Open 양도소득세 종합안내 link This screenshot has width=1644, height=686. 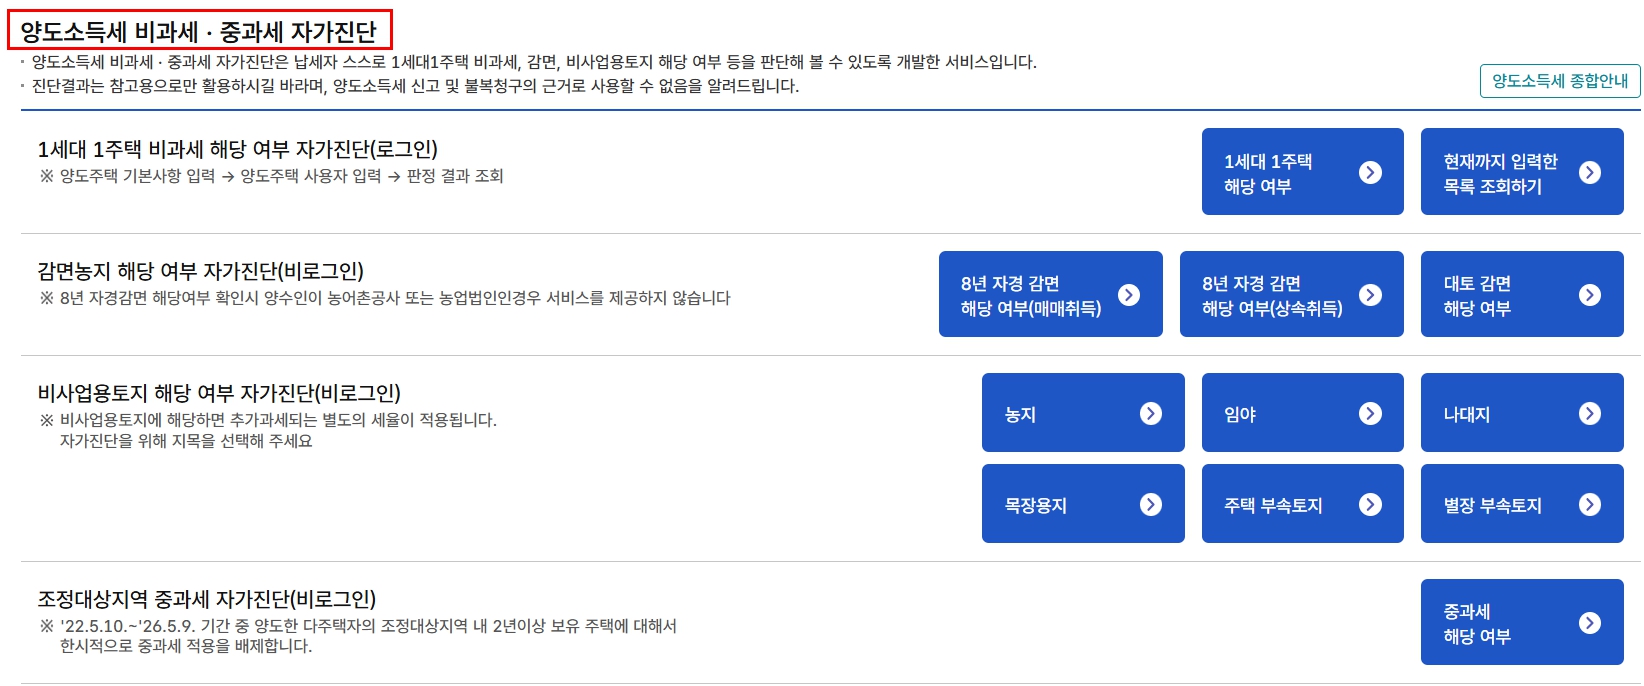[1560, 81]
